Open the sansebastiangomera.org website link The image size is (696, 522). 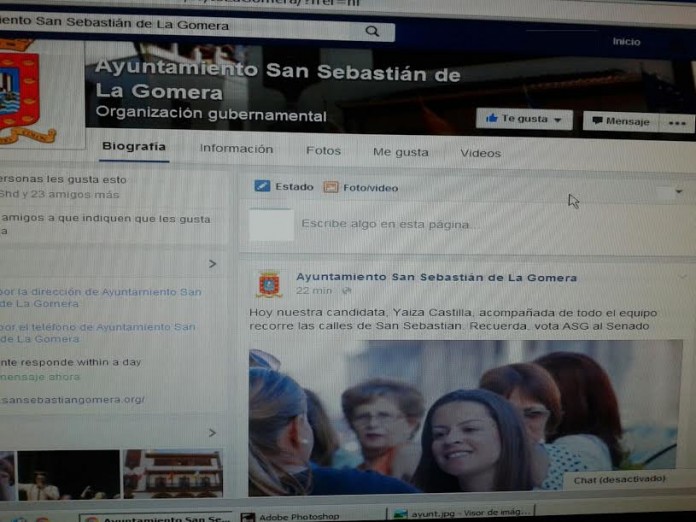click(x=72, y=400)
